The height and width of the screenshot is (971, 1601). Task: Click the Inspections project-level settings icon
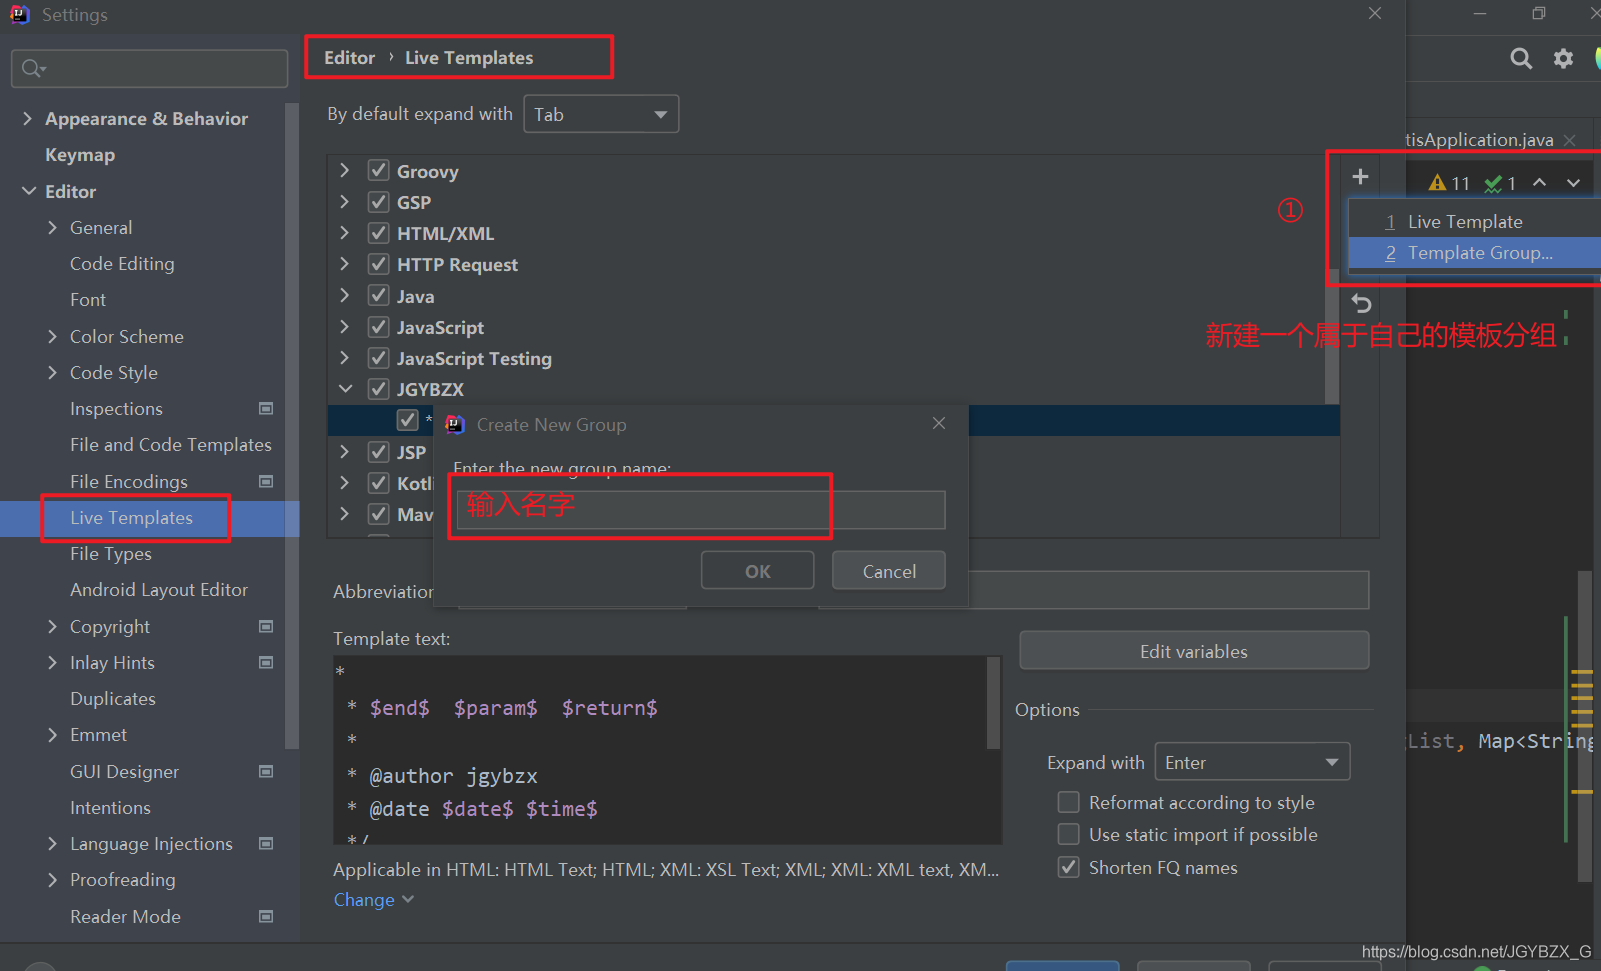tap(266, 408)
